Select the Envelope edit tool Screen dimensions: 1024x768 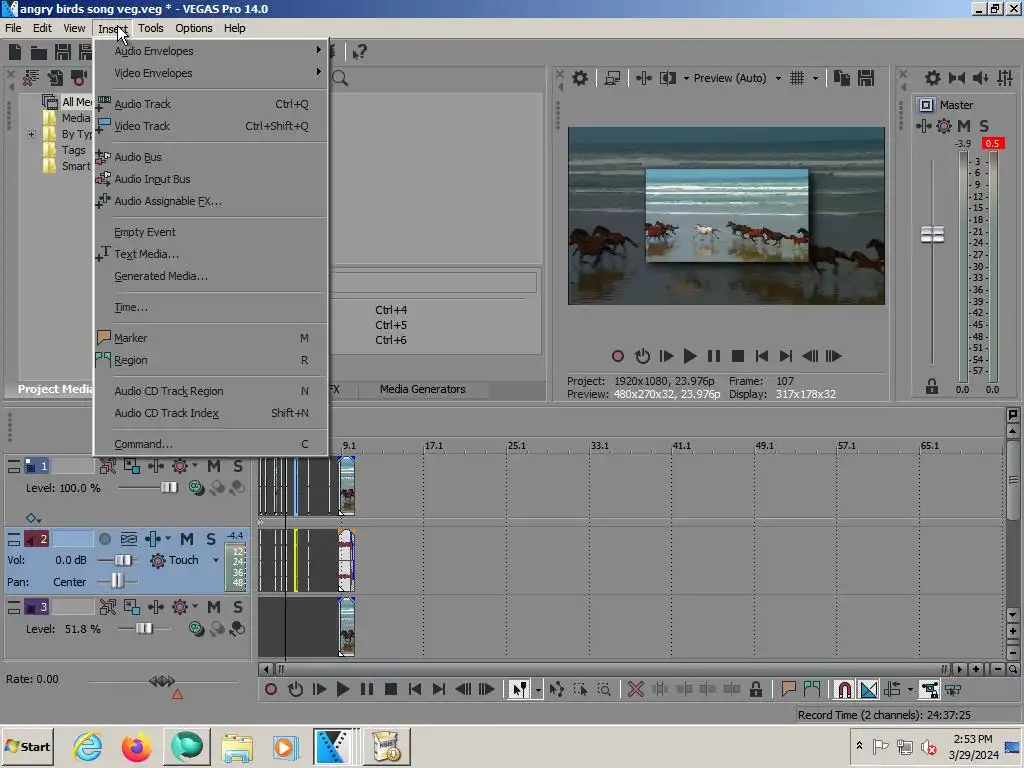(x=556, y=690)
